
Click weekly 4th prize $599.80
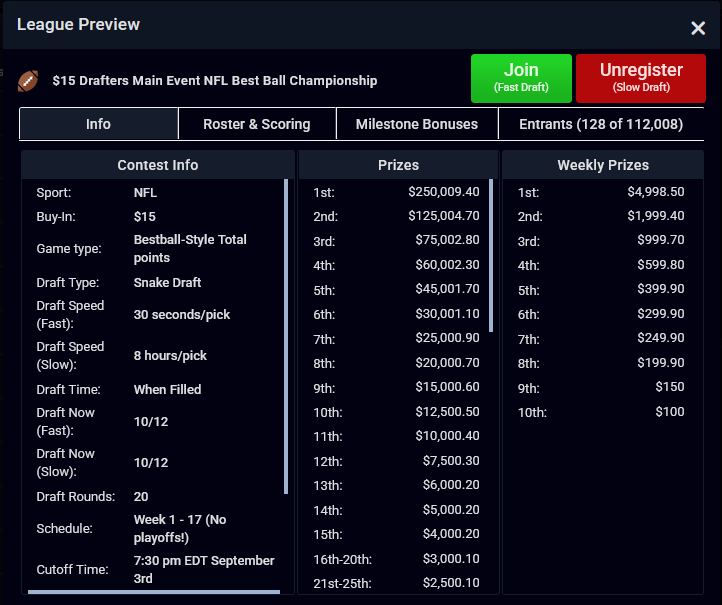pos(661,265)
